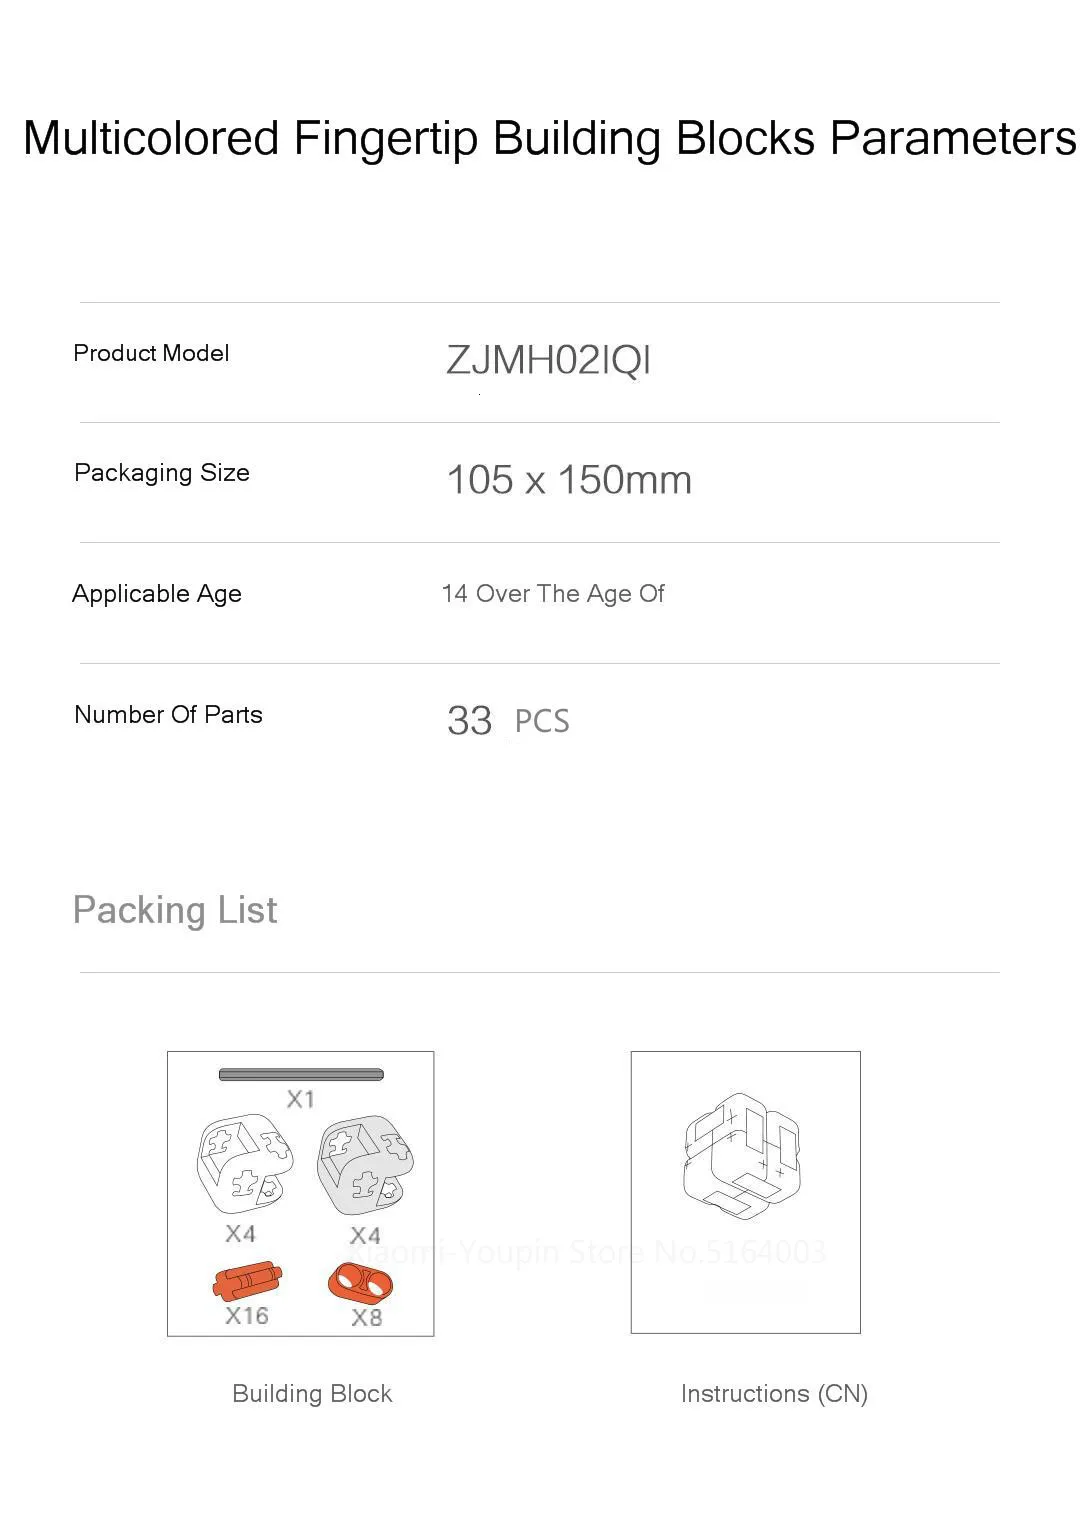The height and width of the screenshot is (1536, 1080).
Task: Click the Instructions (CN) caption
Action: (774, 1394)
